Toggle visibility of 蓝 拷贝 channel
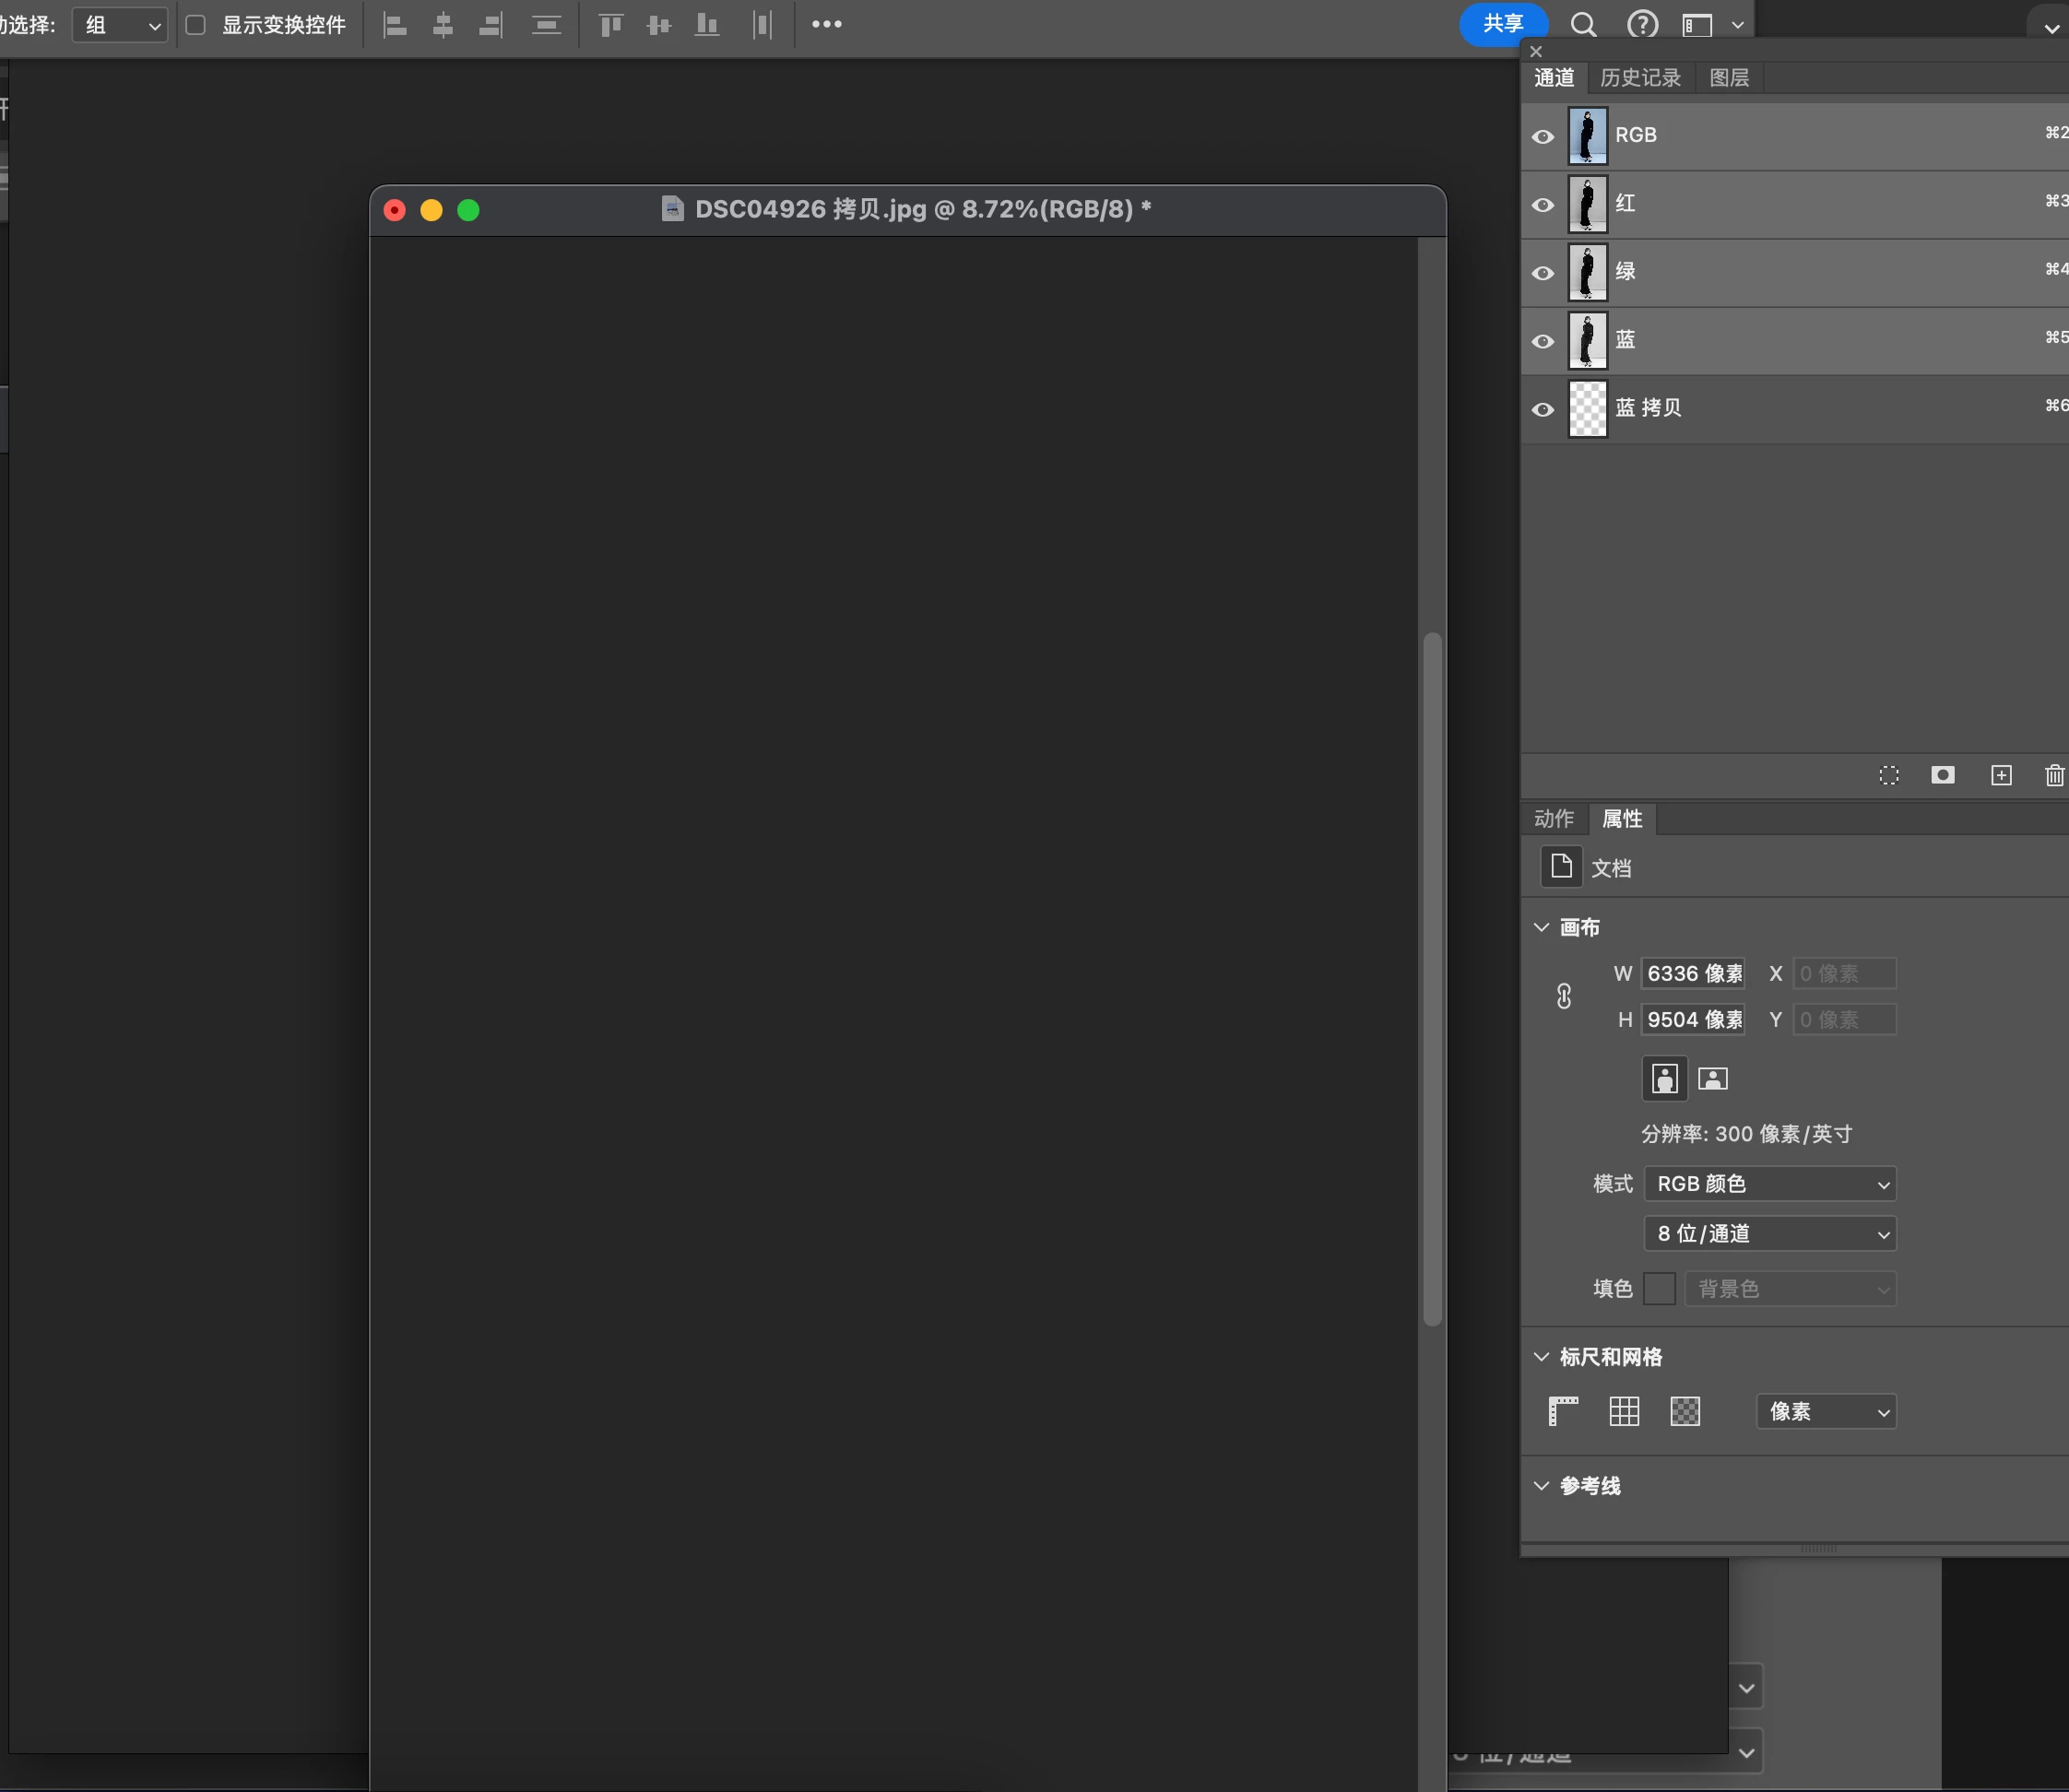Viewport: 2069px width, 1792px height. point(1543,409)
